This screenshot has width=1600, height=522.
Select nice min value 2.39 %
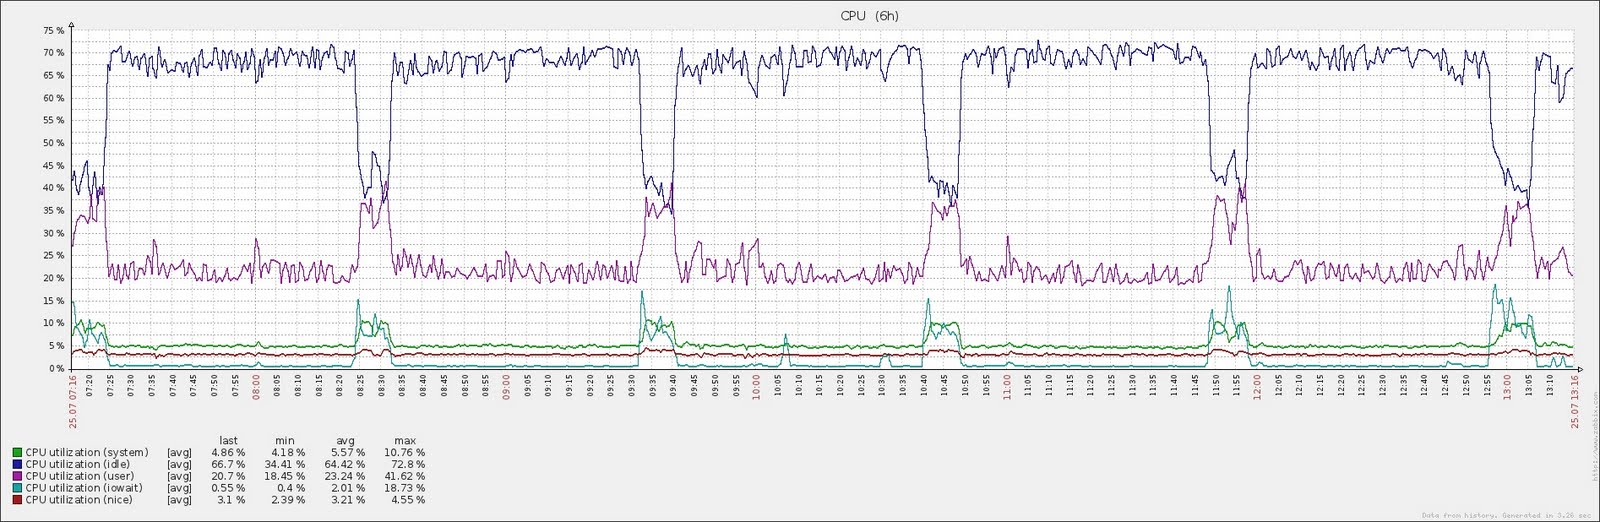click(288, 500)
